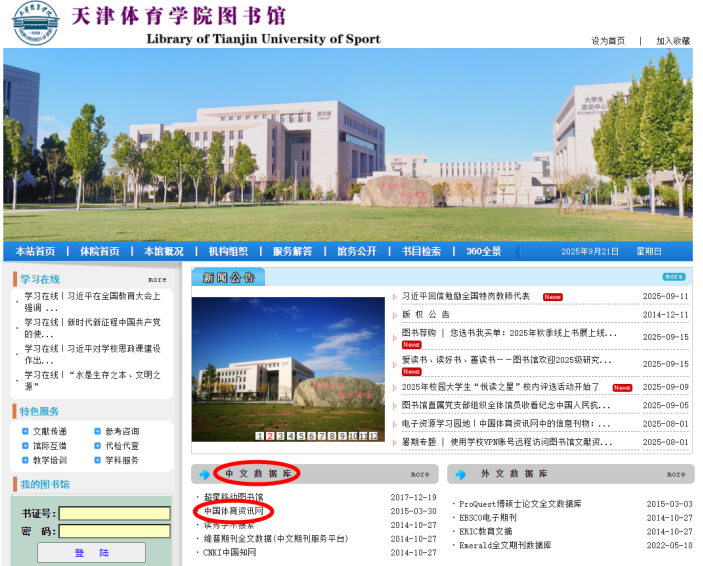Viewport: 703px width, 566px height.
Task: Open the 中国体育资讯网 database link
Action: pyautogui.click(x=233, y=511)
